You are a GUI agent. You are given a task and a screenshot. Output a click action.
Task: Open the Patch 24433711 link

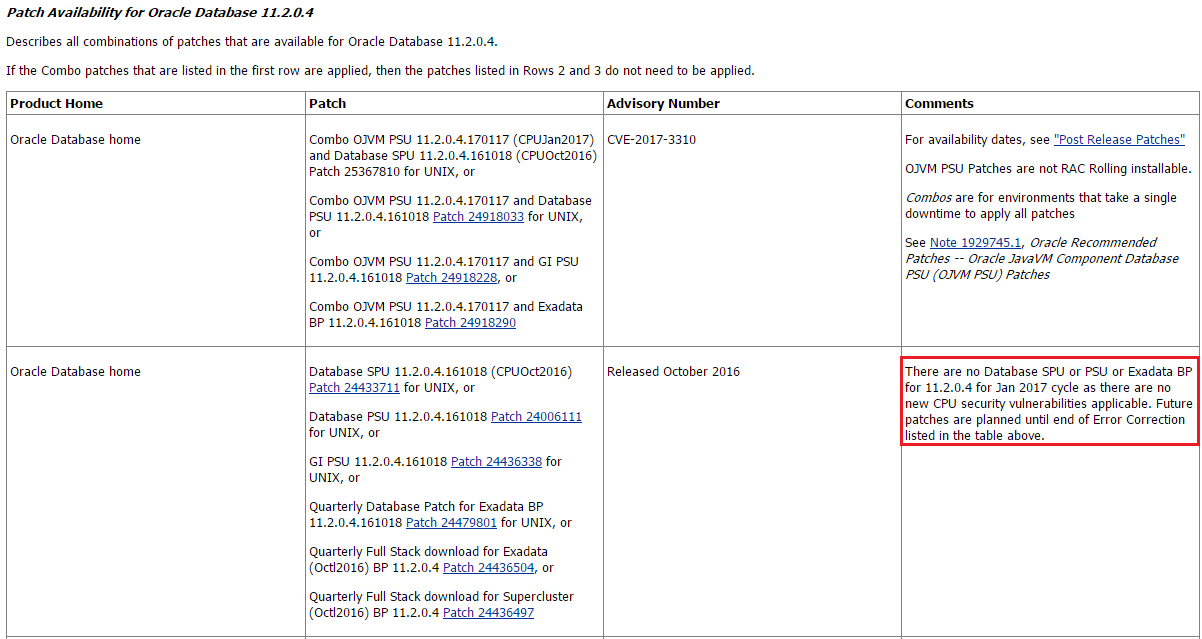pyautogui.click(x=354, y=388)
